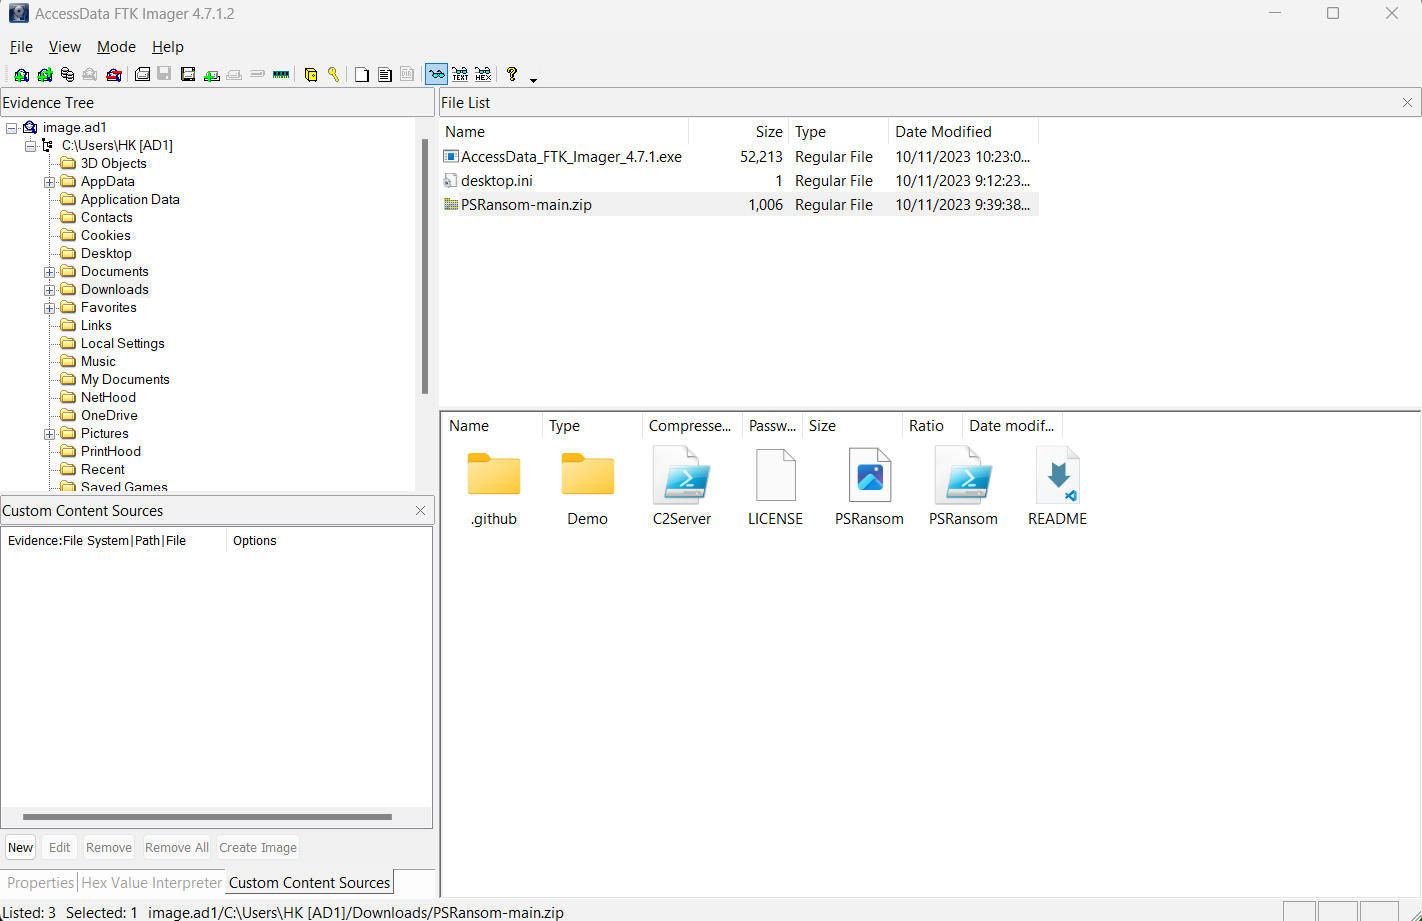Click the Create Disk Image icon
Screen dimensions: 1422x921
(x=142, y=75)
